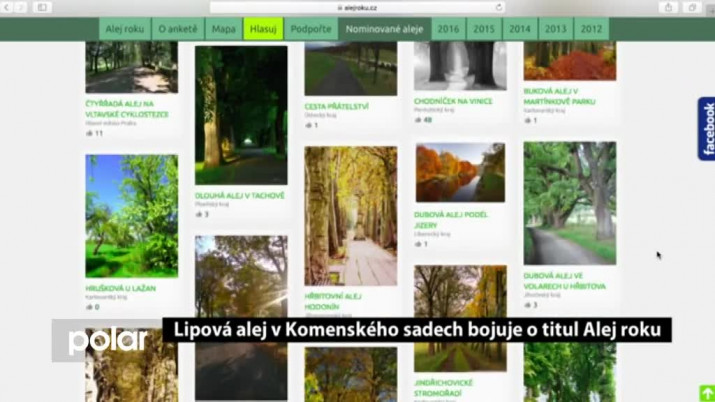Open Buková alej v Martínkově parku link
Viewport: 715px width, 402px height.
click(x=558, y=96)
